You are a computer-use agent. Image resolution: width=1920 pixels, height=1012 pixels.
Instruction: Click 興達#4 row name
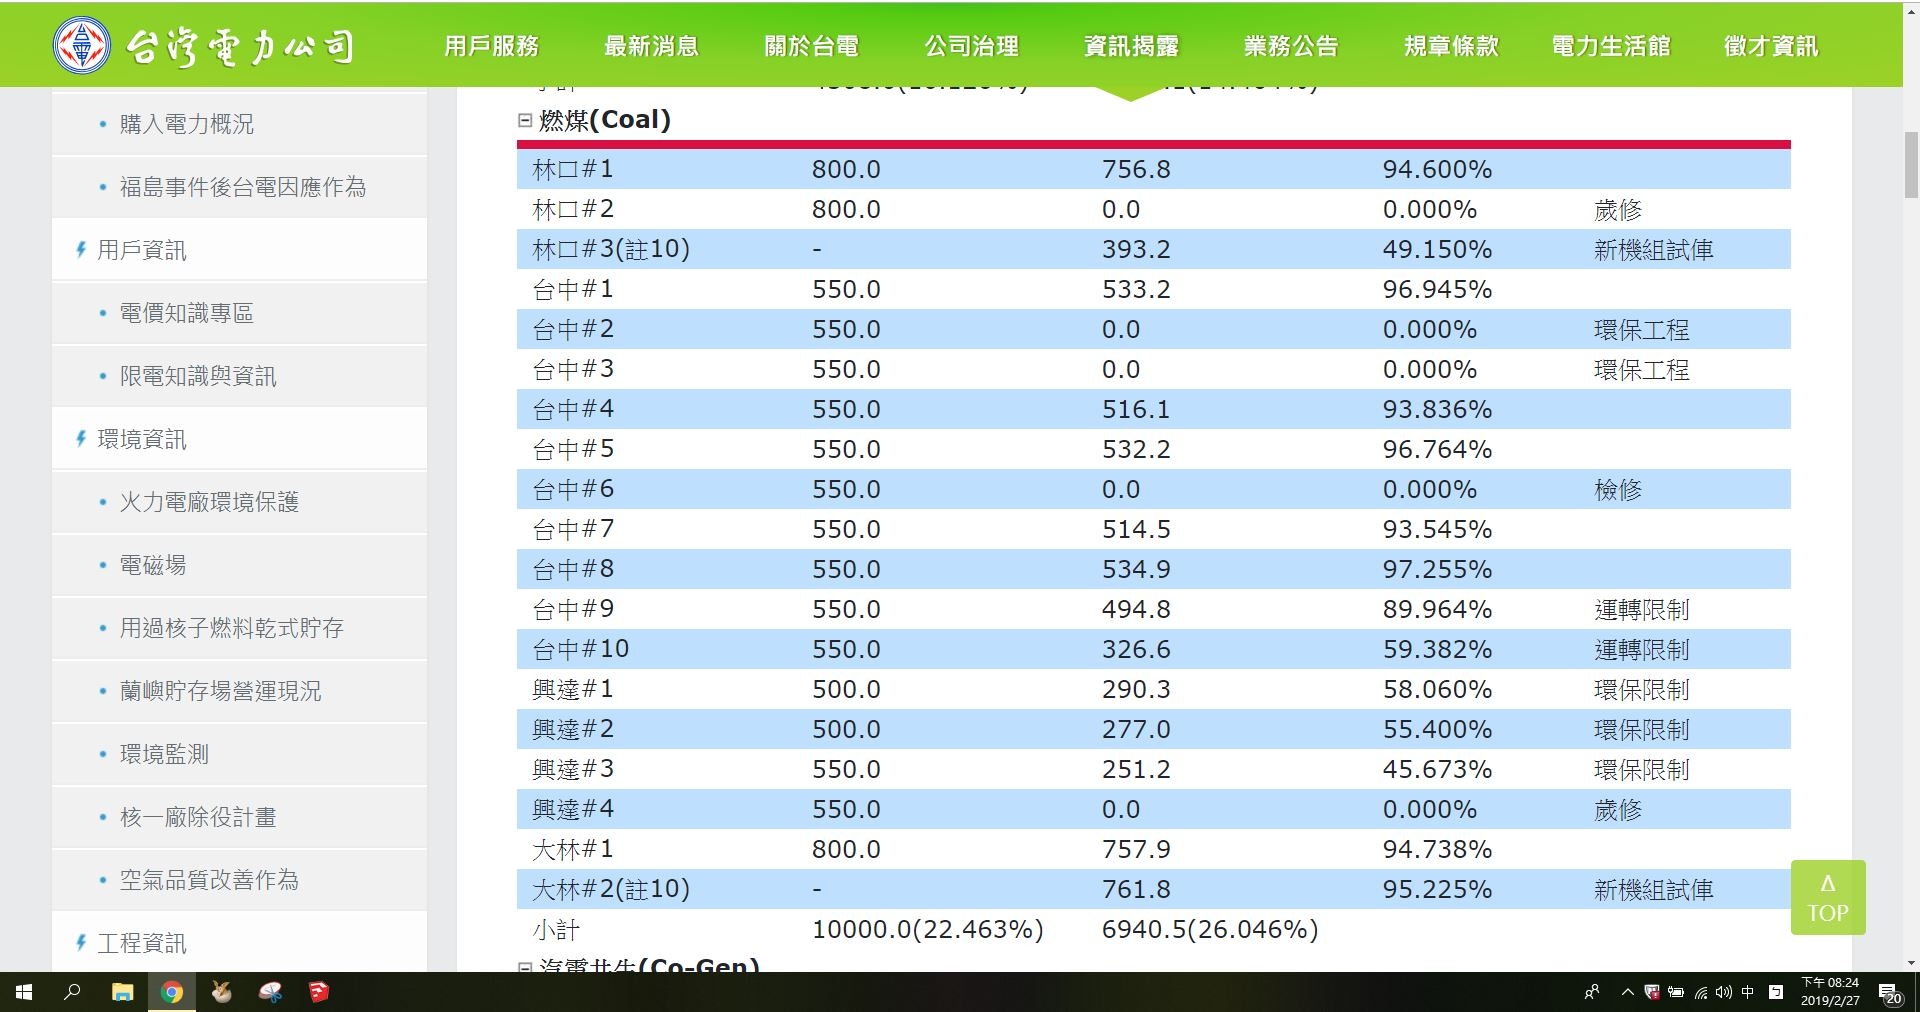click(573, 809)
